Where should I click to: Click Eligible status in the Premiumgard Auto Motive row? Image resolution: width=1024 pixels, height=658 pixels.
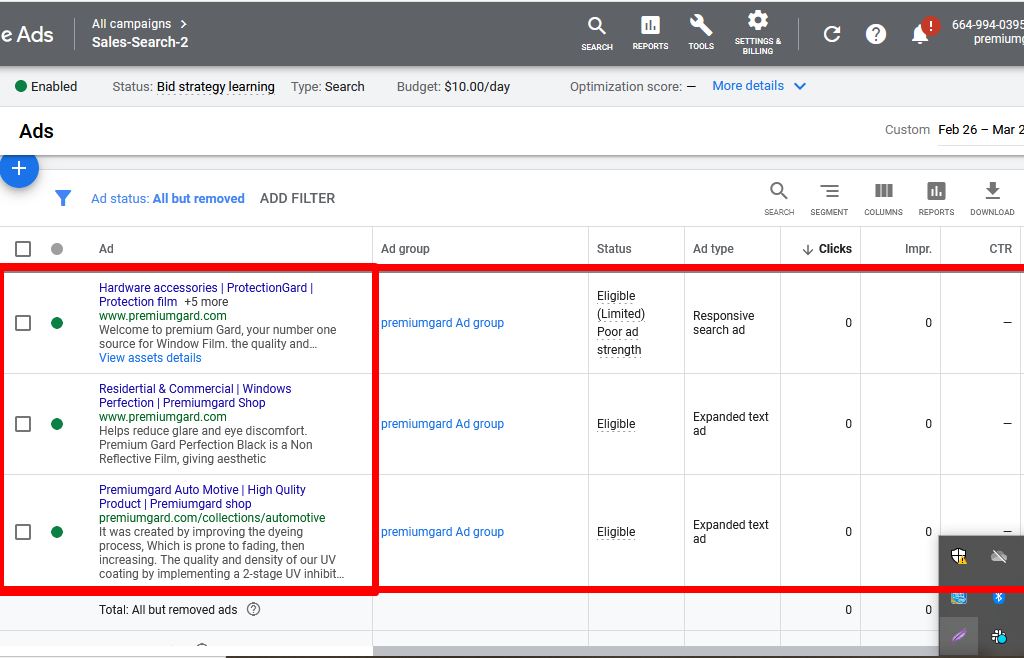(616, 531)
